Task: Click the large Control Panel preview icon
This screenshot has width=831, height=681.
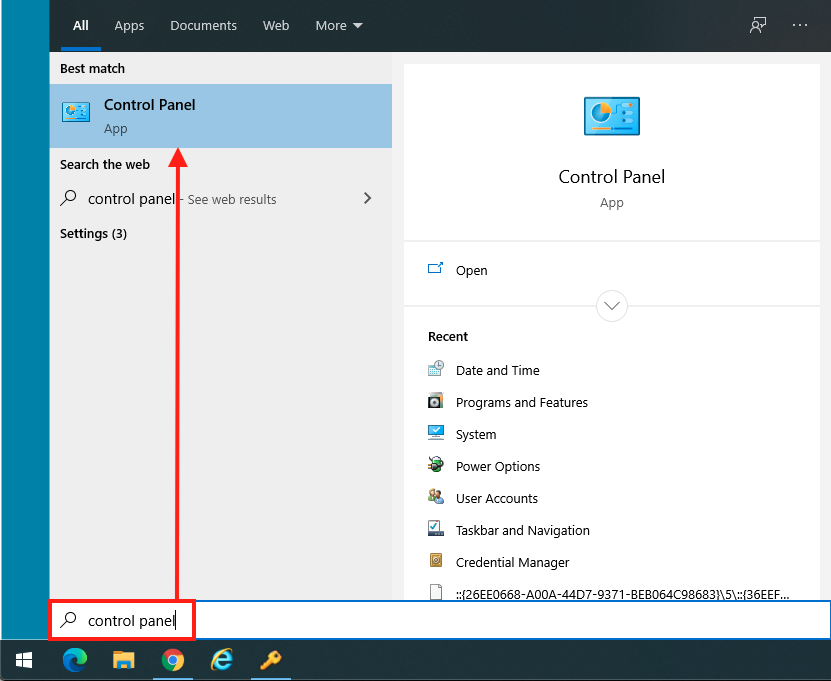Action: [612, 116]
